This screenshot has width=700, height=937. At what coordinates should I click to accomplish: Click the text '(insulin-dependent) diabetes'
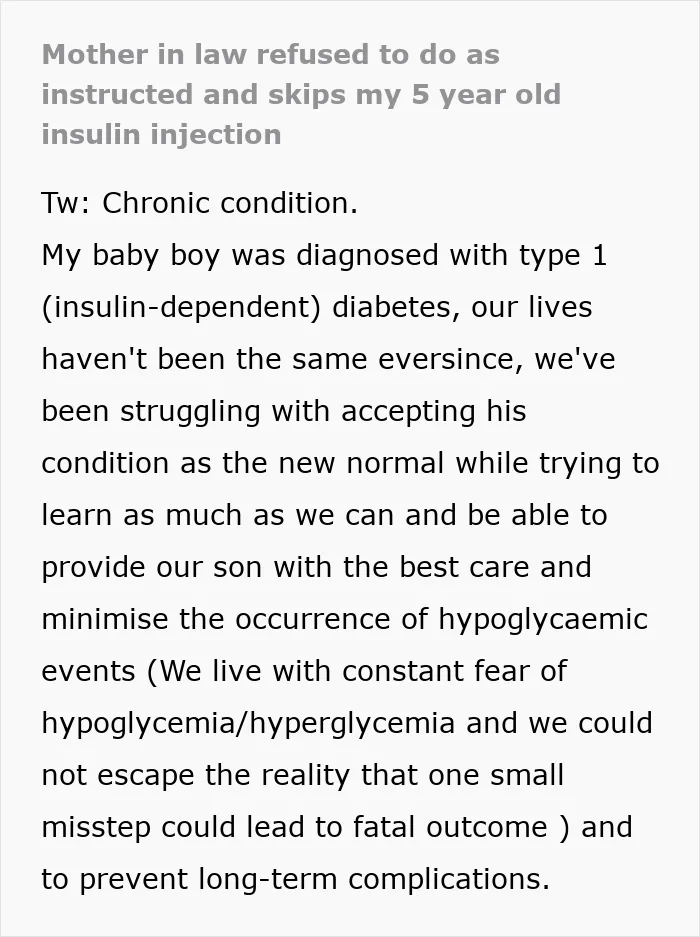[x=250, y=308]
